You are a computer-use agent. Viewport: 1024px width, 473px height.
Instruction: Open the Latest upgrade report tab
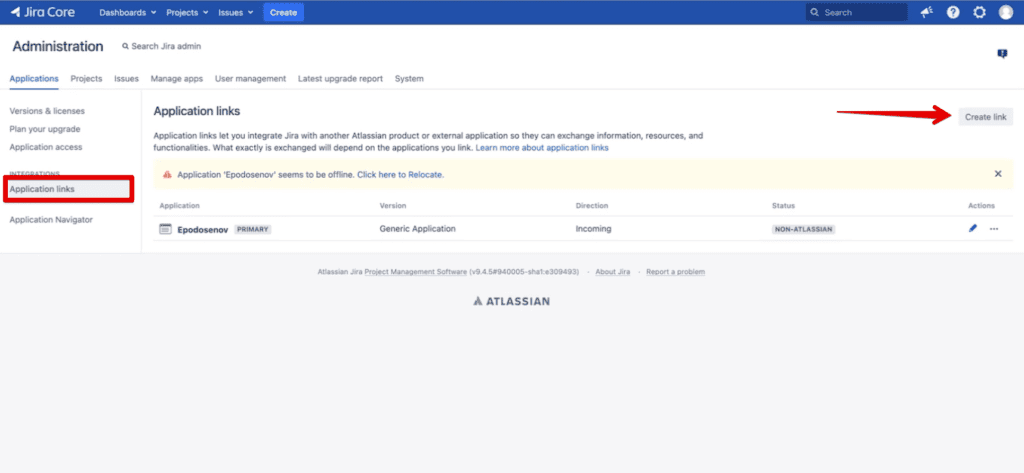[x=340, y=78]
